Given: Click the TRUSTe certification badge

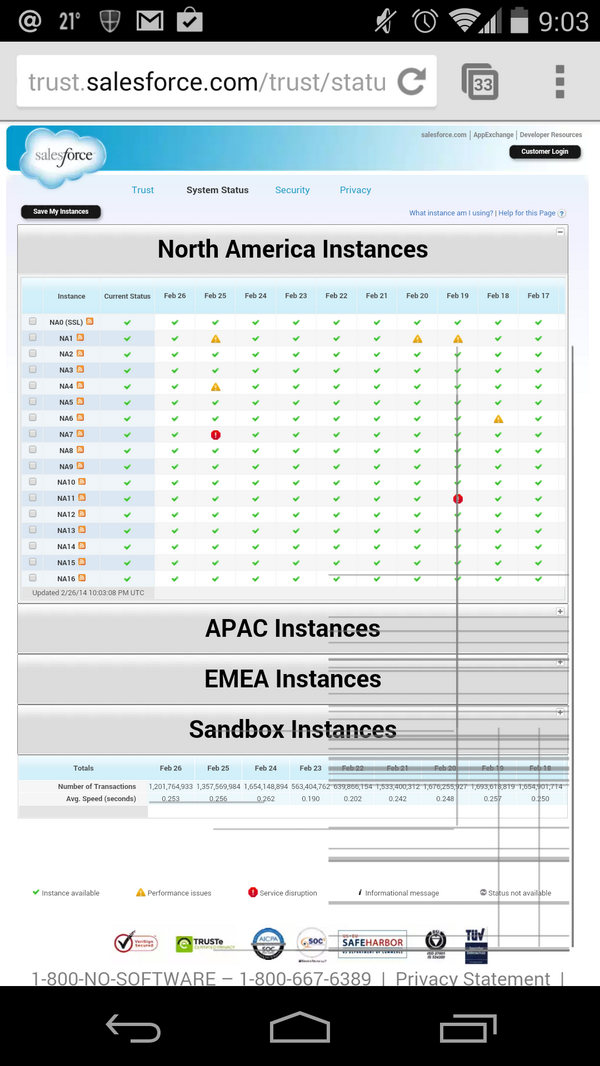Looking at the screenshot, I should tap(205, 943).
